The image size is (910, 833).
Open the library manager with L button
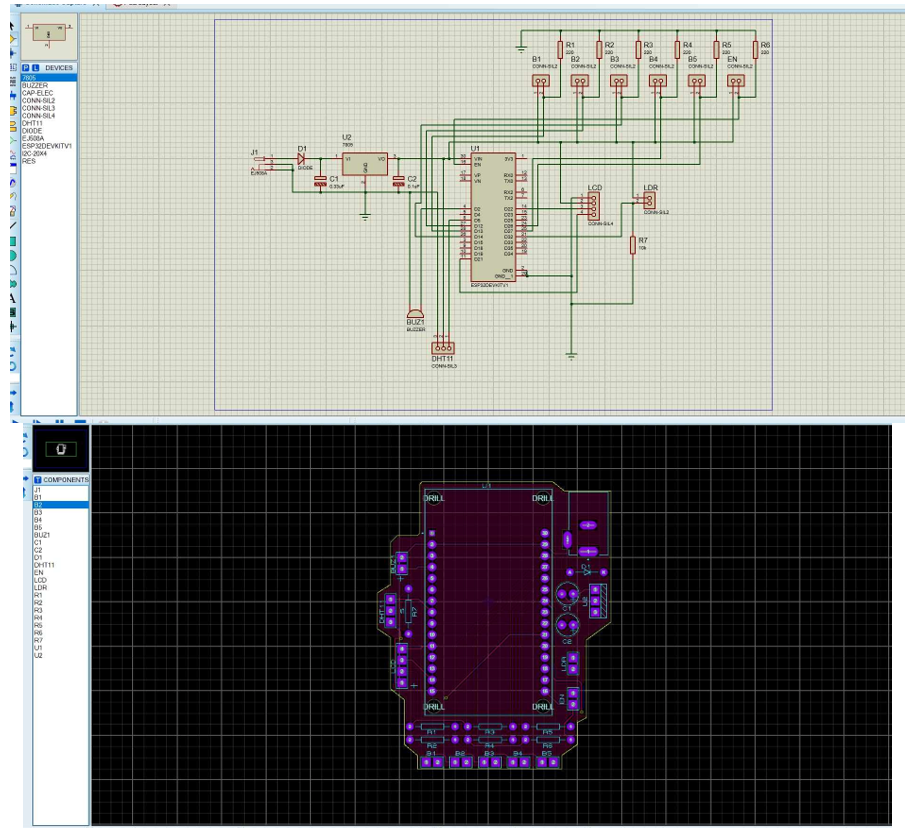click(x=35, y=68)
